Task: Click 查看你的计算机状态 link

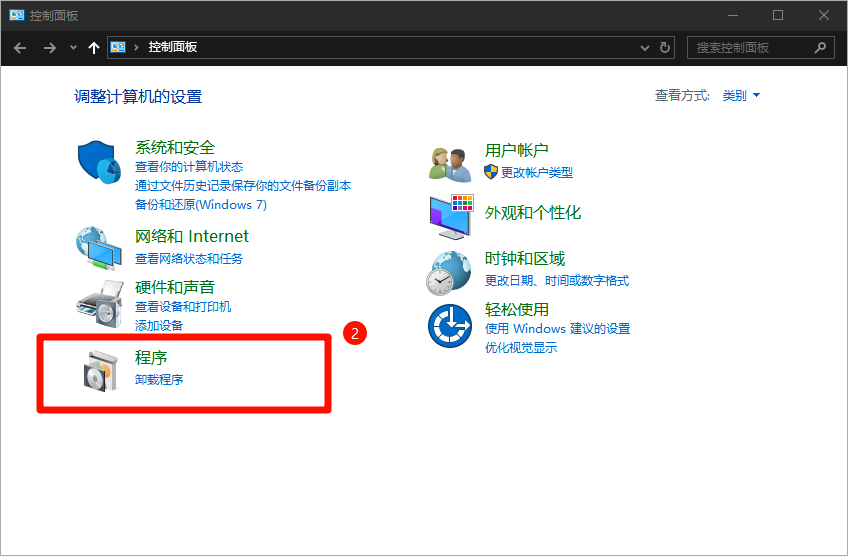Action: click(x=189, y=167)
